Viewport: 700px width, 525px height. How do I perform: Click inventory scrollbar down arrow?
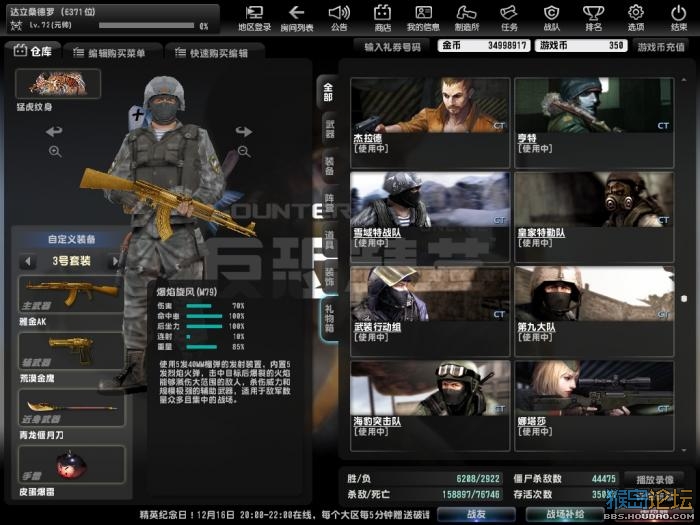pyautogui.click(x=684, y=450)
